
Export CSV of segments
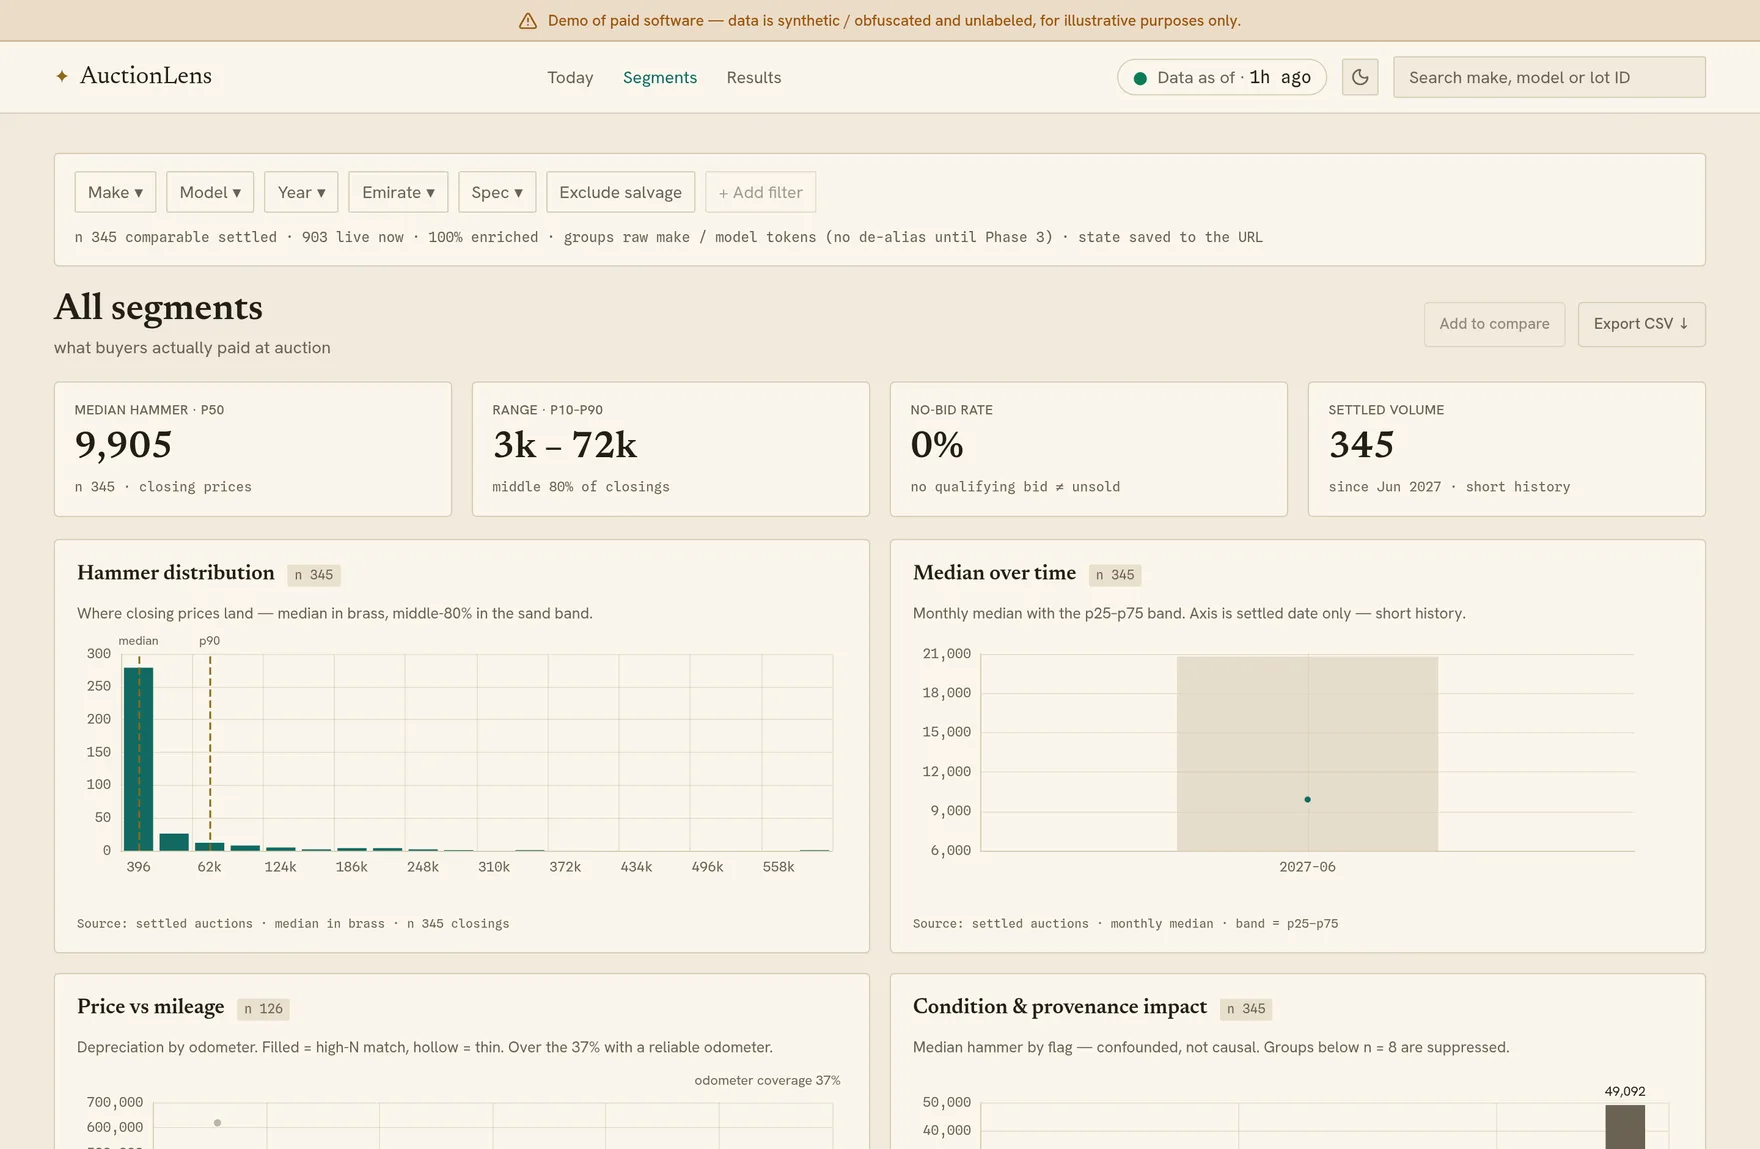click(x=1641, y=324)
